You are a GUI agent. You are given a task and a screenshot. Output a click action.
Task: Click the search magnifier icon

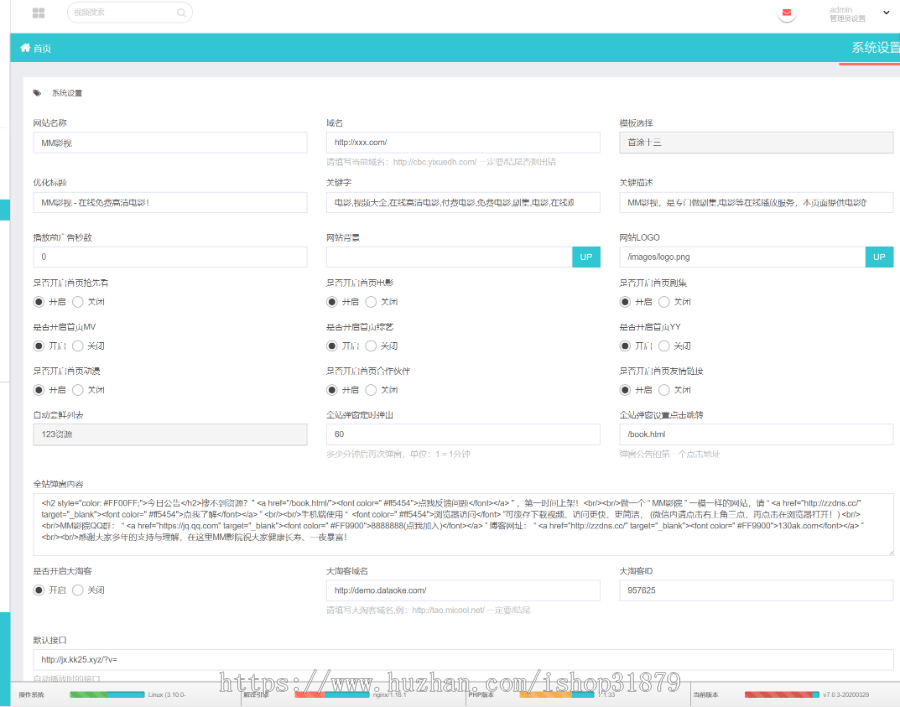[x=181, y=13]
